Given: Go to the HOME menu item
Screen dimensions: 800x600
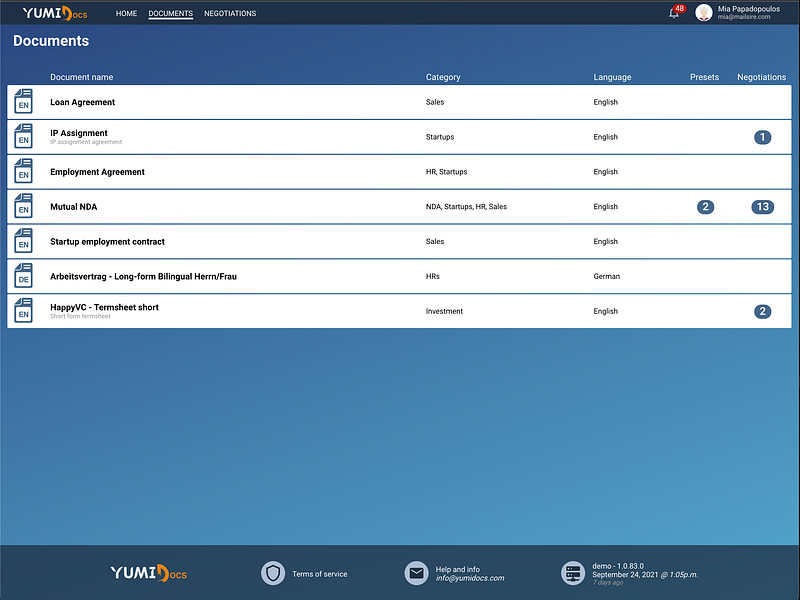Looking at the screenshot, I should [126, 13].
